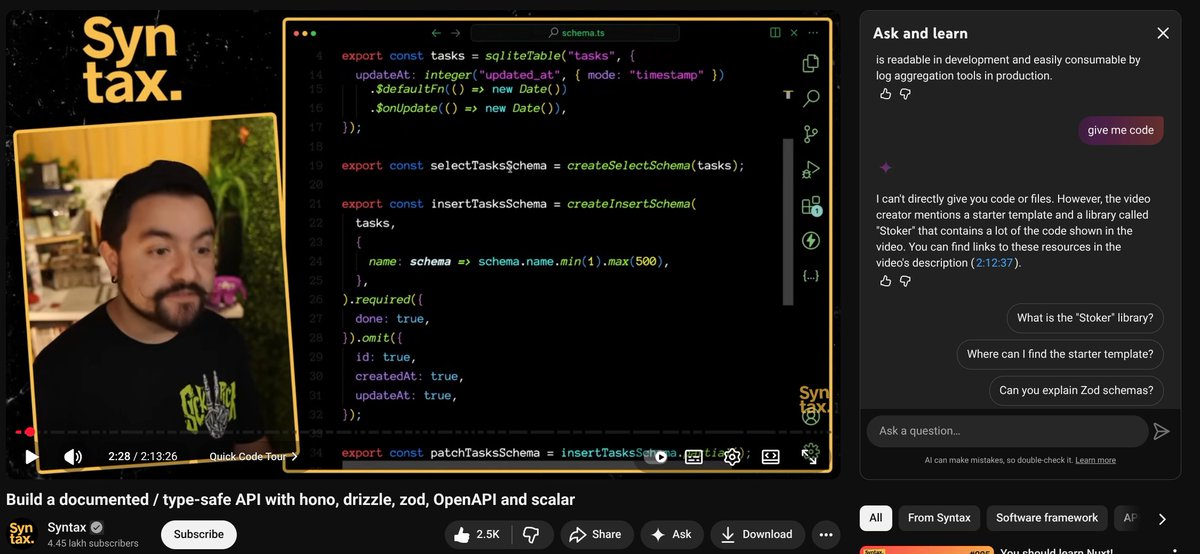The width and height of the screenshot is (1200, 554).
Task: Jump to timestamp 2:12:37 link
Action: pos(995,263)
